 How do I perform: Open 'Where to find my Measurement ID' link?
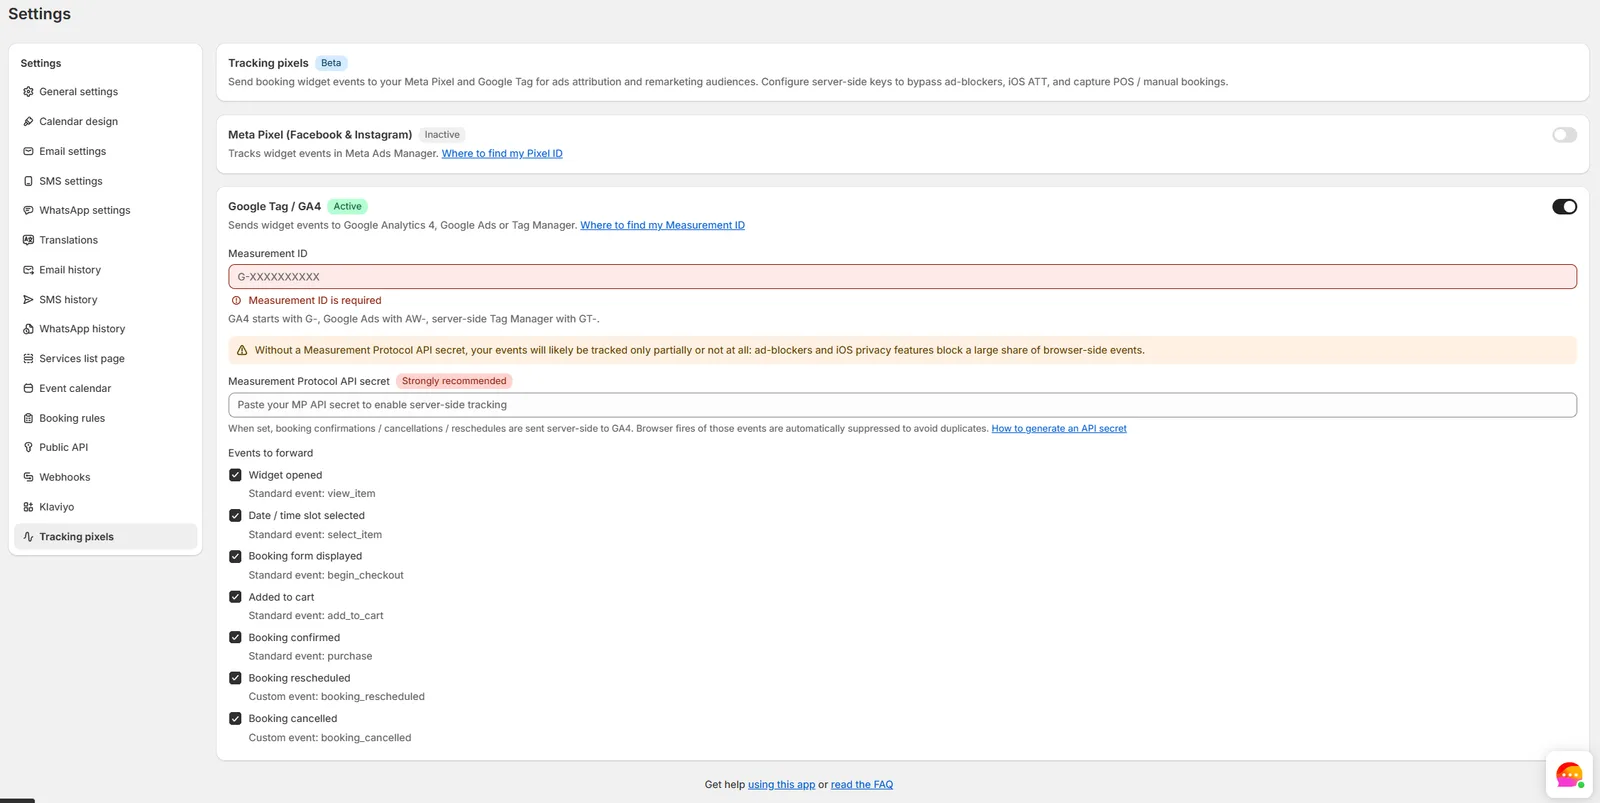point(662,226)
